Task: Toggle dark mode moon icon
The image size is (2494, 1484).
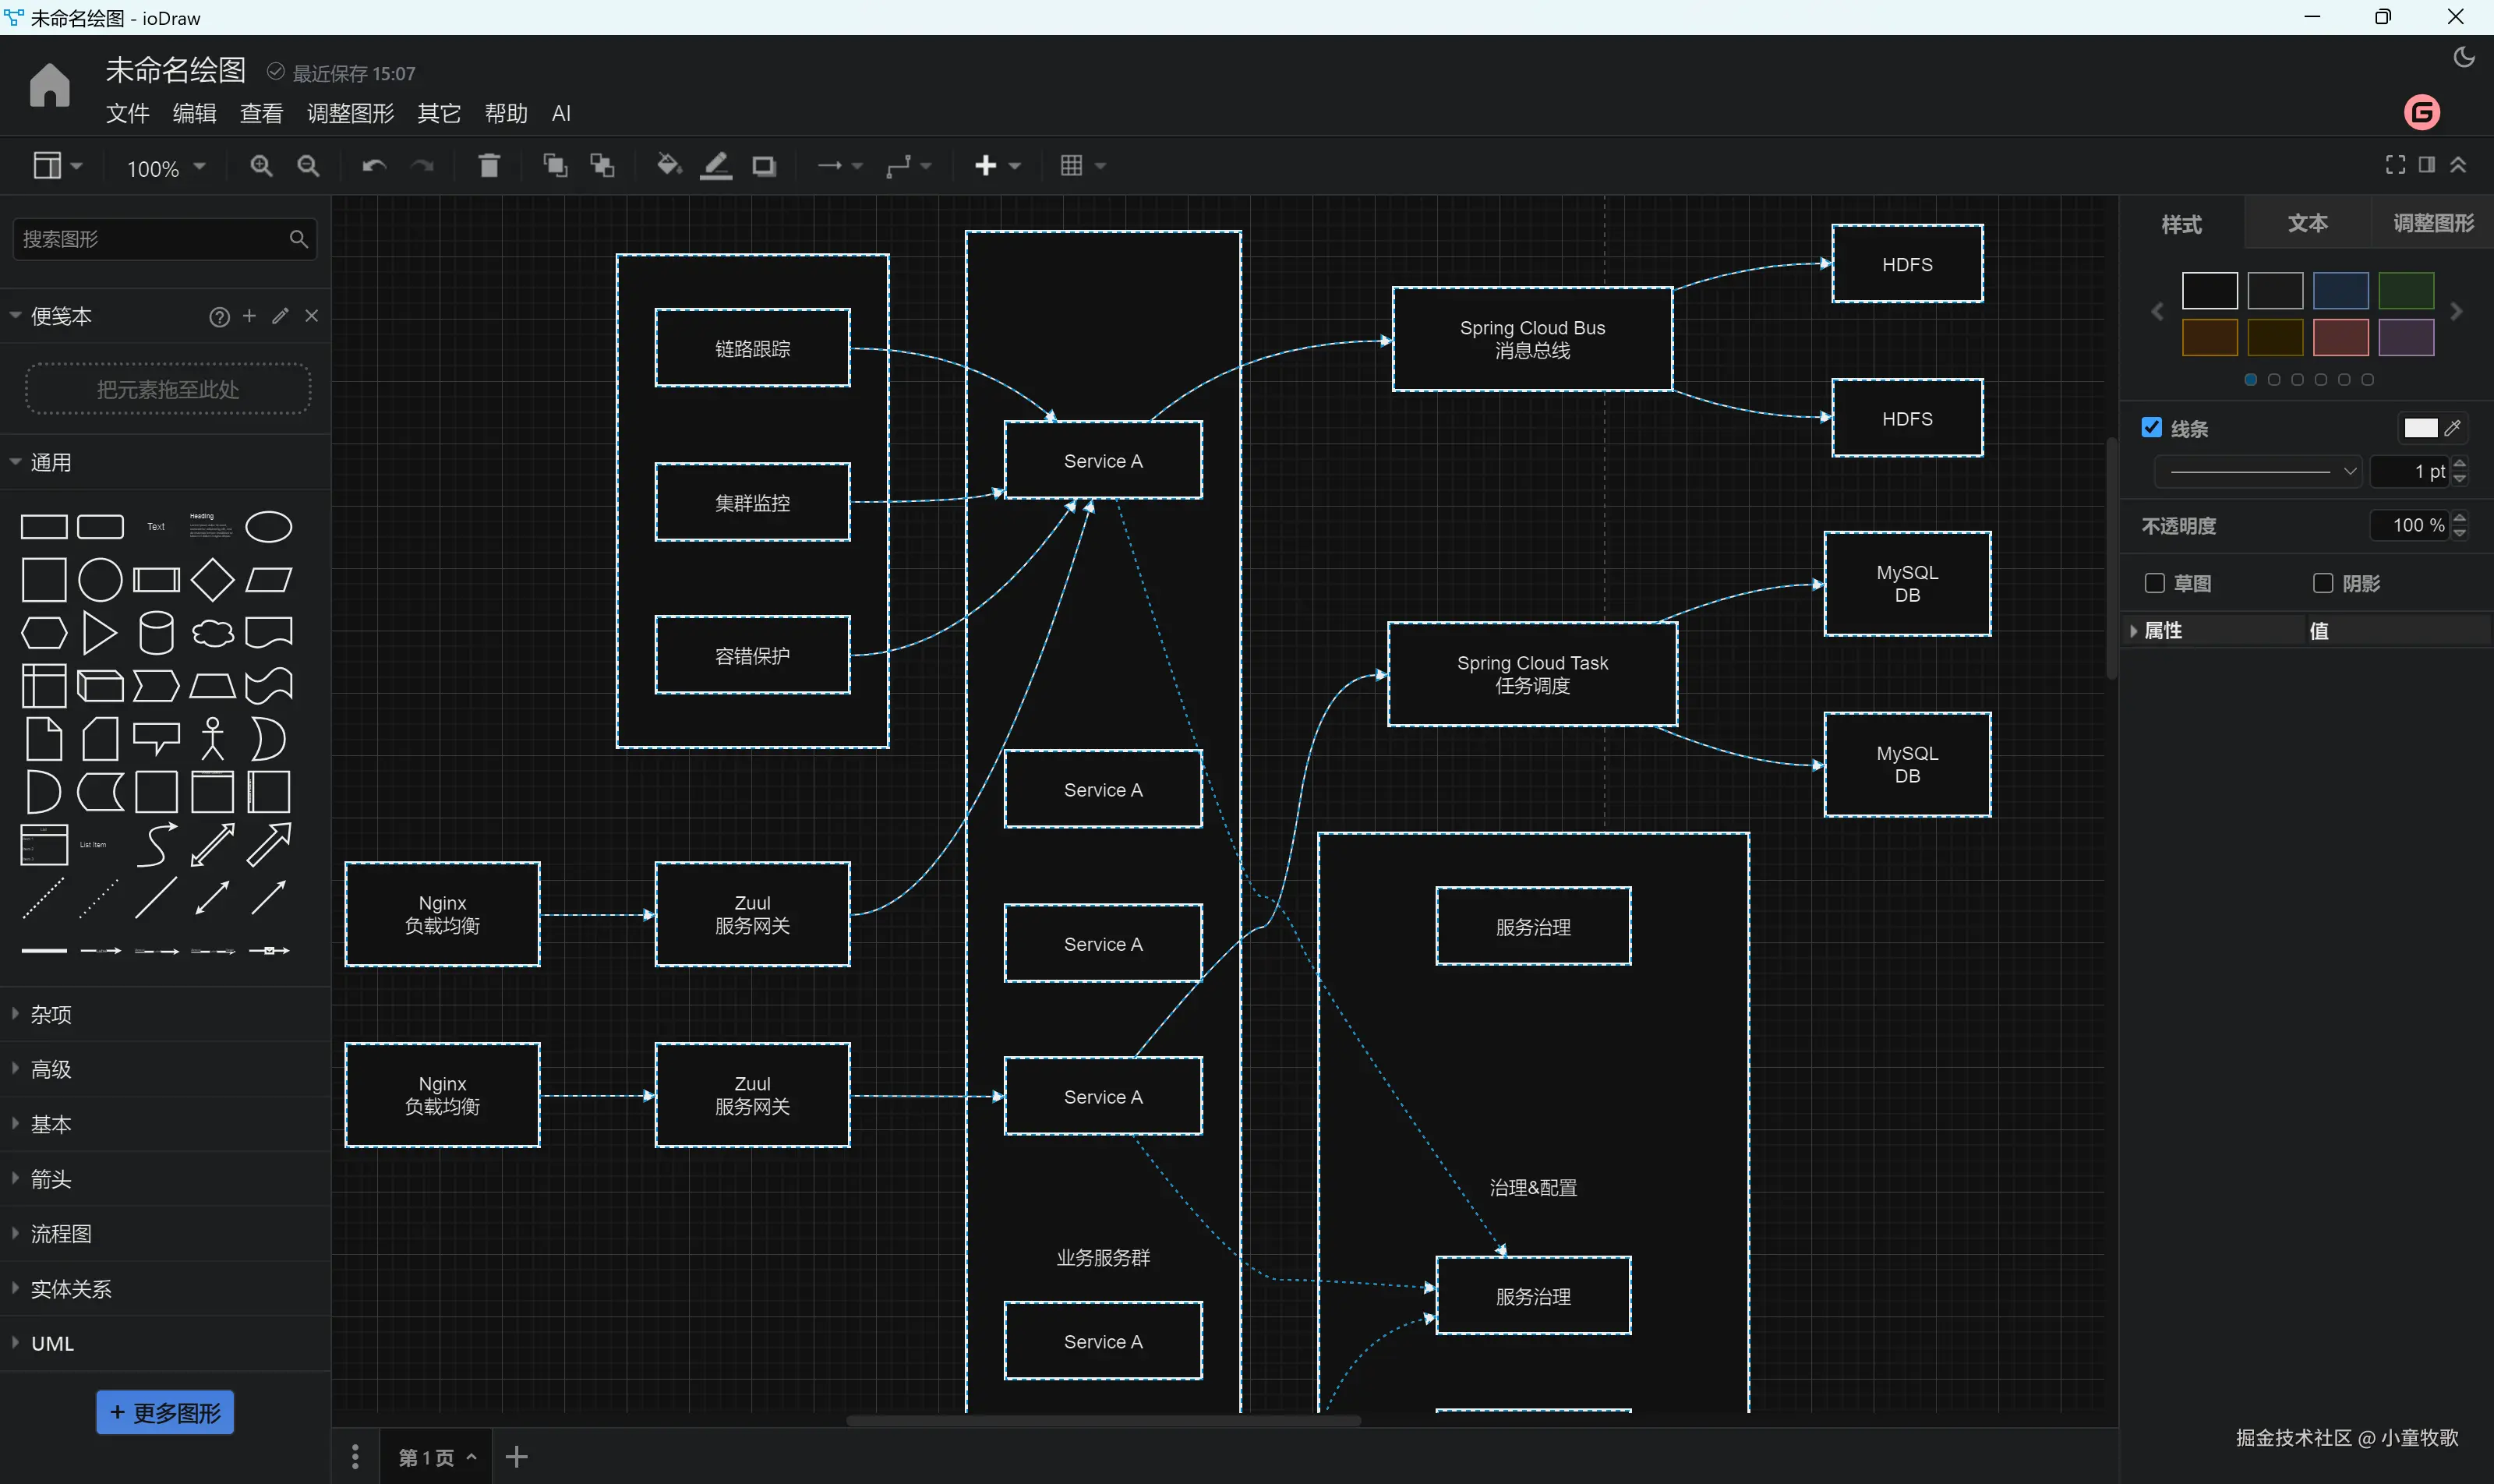Action: click(2464, 58)
